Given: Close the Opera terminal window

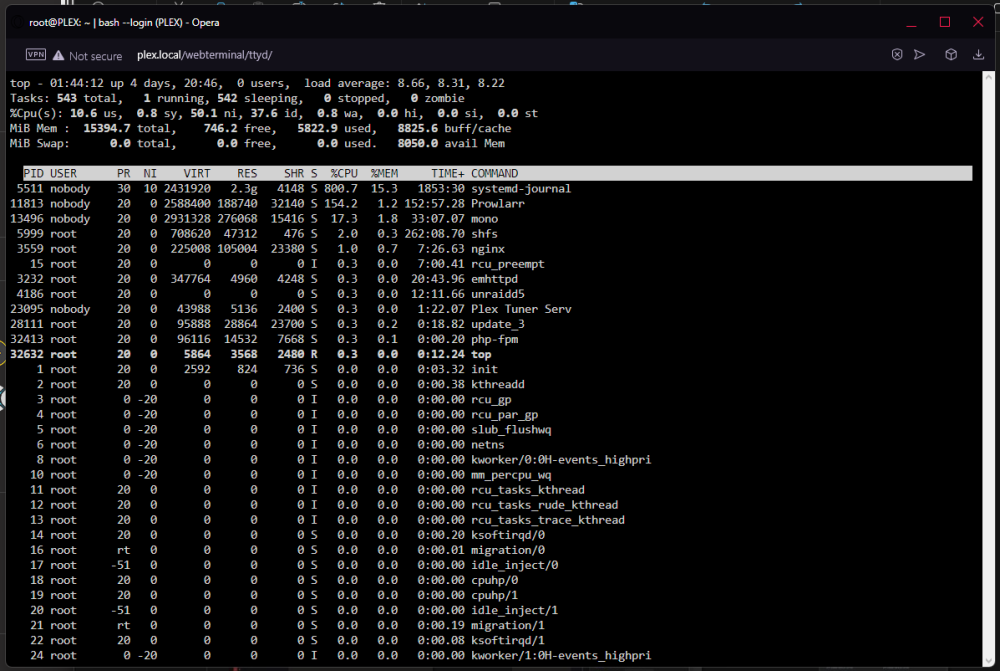Looking at the screenshot, I should point(978,22).
